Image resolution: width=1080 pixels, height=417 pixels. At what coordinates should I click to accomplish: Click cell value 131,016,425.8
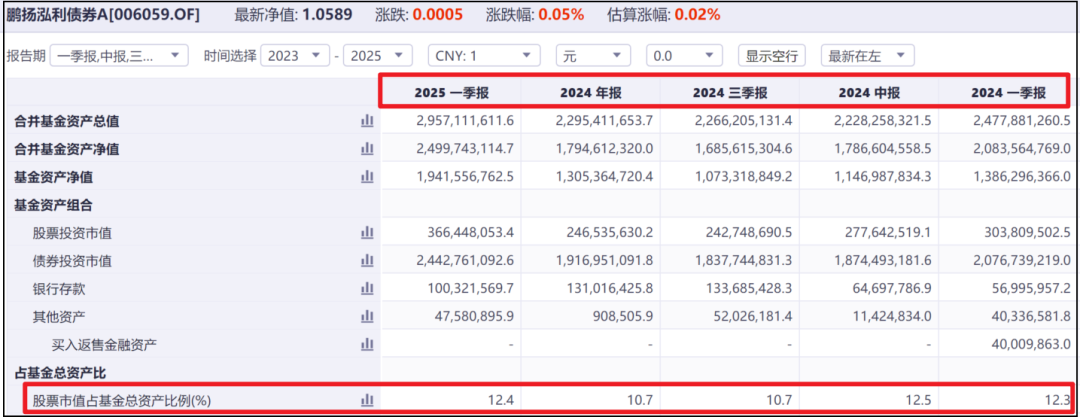click(x=610, y=288)
